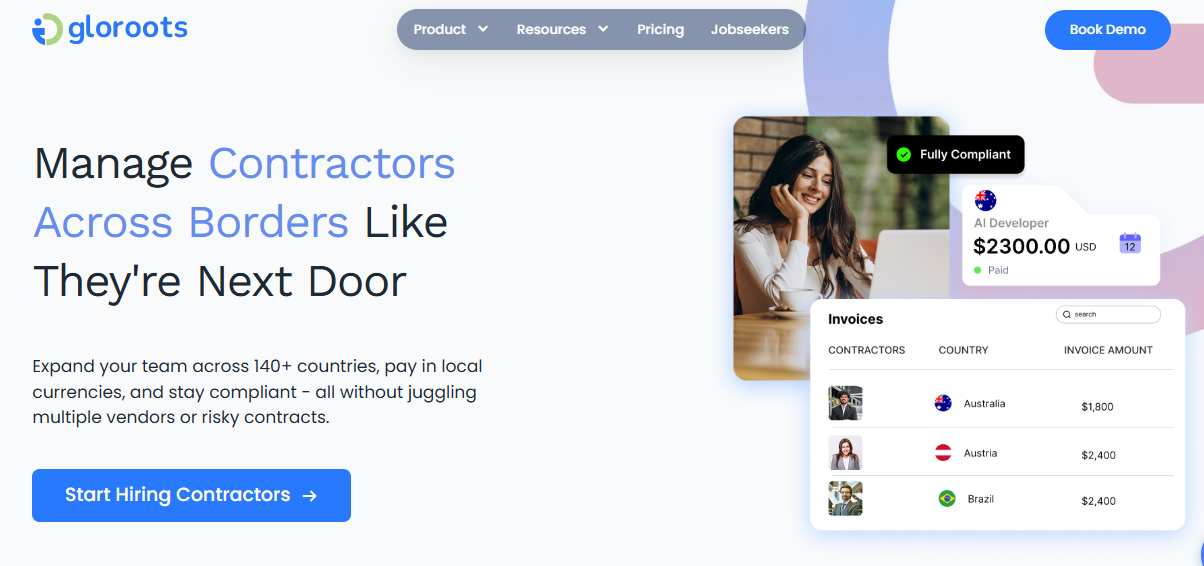
Task: Click the magnifier icon in invoices search
Action: pyautogui.click(x=1067, y=314)
